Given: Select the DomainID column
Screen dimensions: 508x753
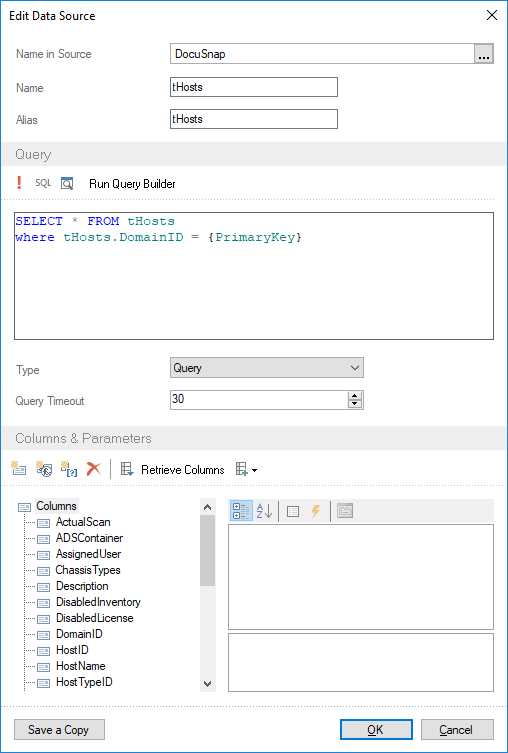Looking at the screenshot, I should pyautogui.click(x=79, y=634).
